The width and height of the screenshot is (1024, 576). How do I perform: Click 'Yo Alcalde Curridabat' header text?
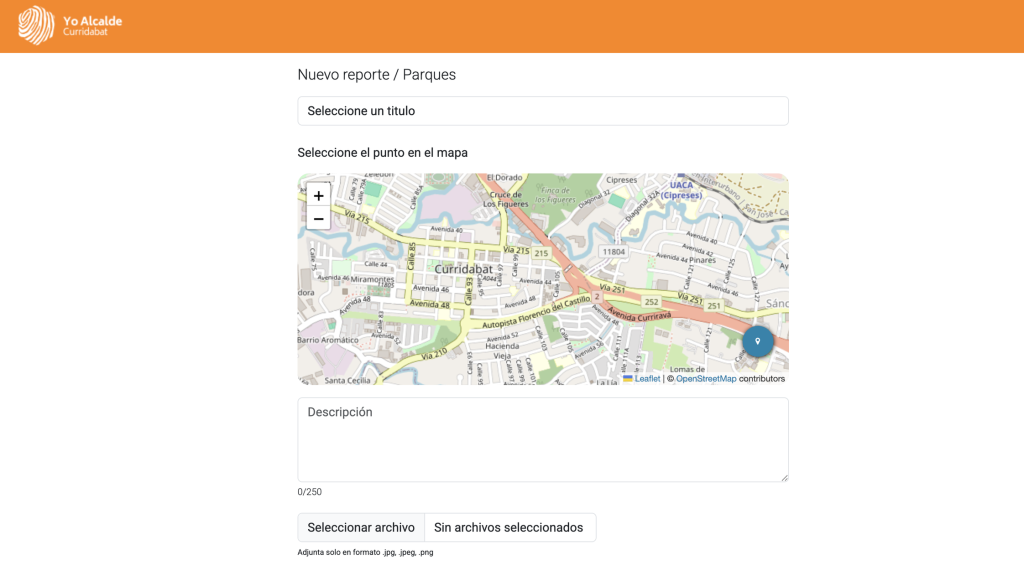click(x=92, y=26)
